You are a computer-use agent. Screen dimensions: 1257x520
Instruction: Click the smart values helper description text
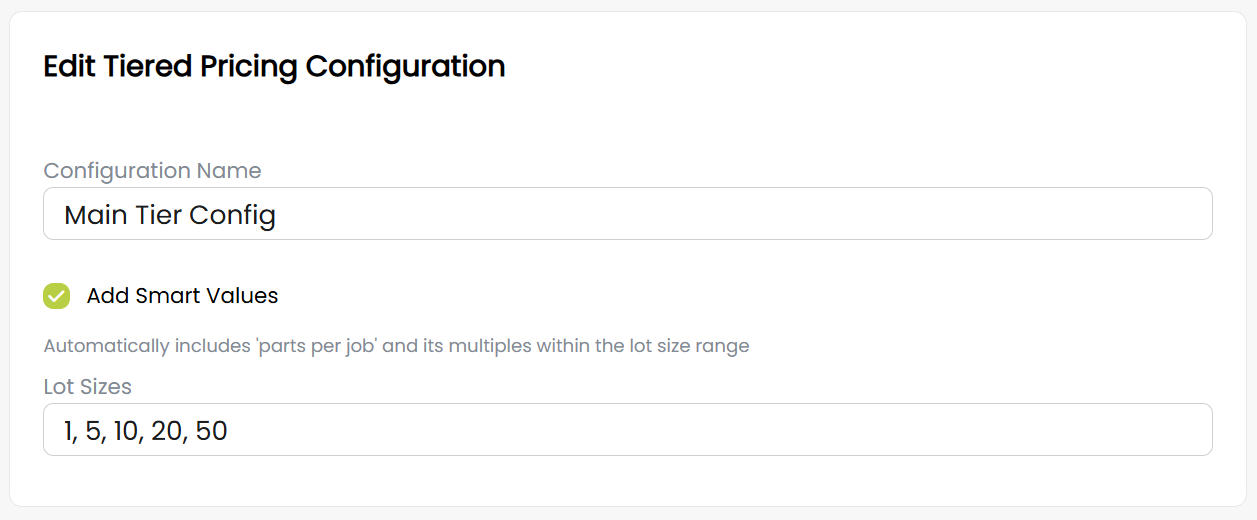click(396, 346)
